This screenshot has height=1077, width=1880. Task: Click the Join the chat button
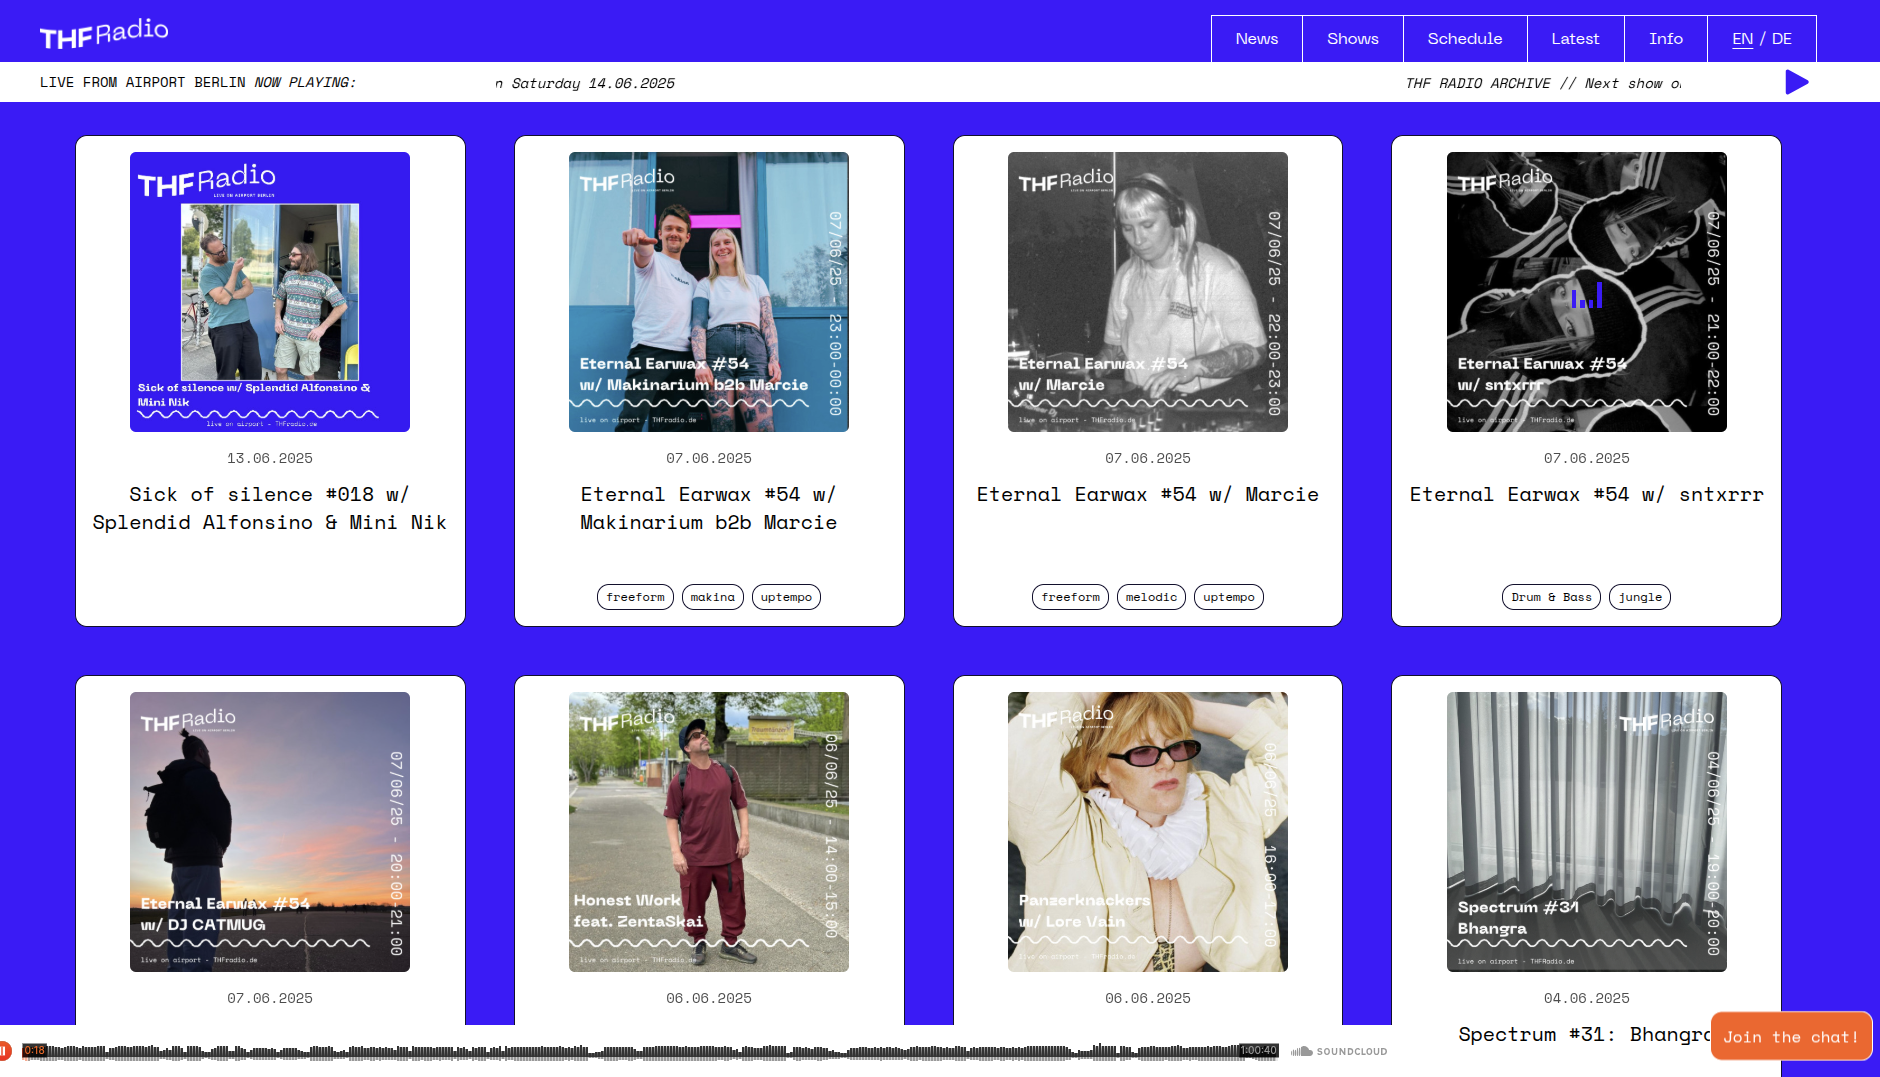[1790, 1036]
